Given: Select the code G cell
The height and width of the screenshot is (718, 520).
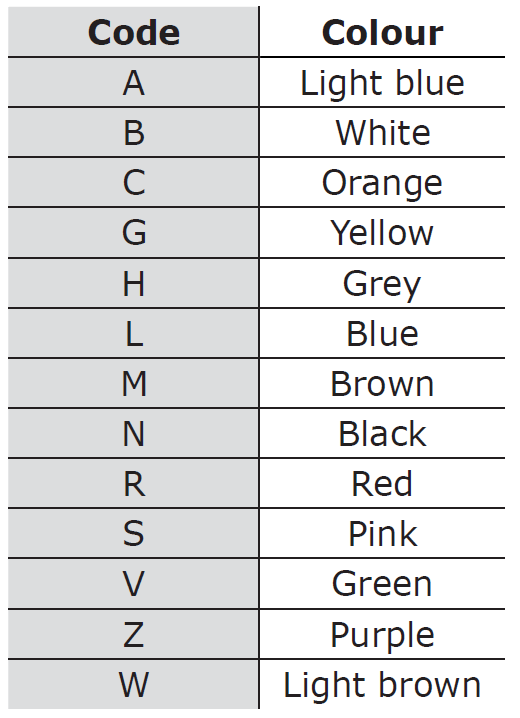Looking at the screenshot, I should [x=133, y=233].
